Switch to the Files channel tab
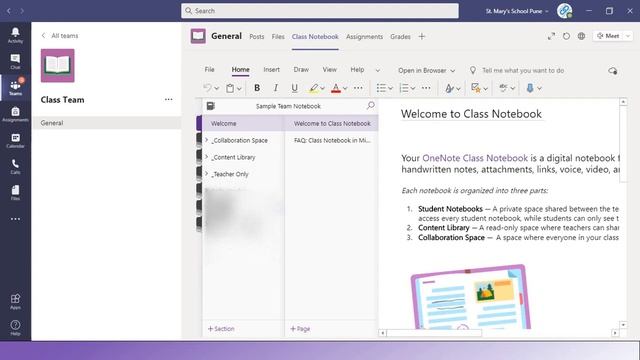The height and width of the screenshot is (360, 640). pyautogui.click(x=278, y=37)
